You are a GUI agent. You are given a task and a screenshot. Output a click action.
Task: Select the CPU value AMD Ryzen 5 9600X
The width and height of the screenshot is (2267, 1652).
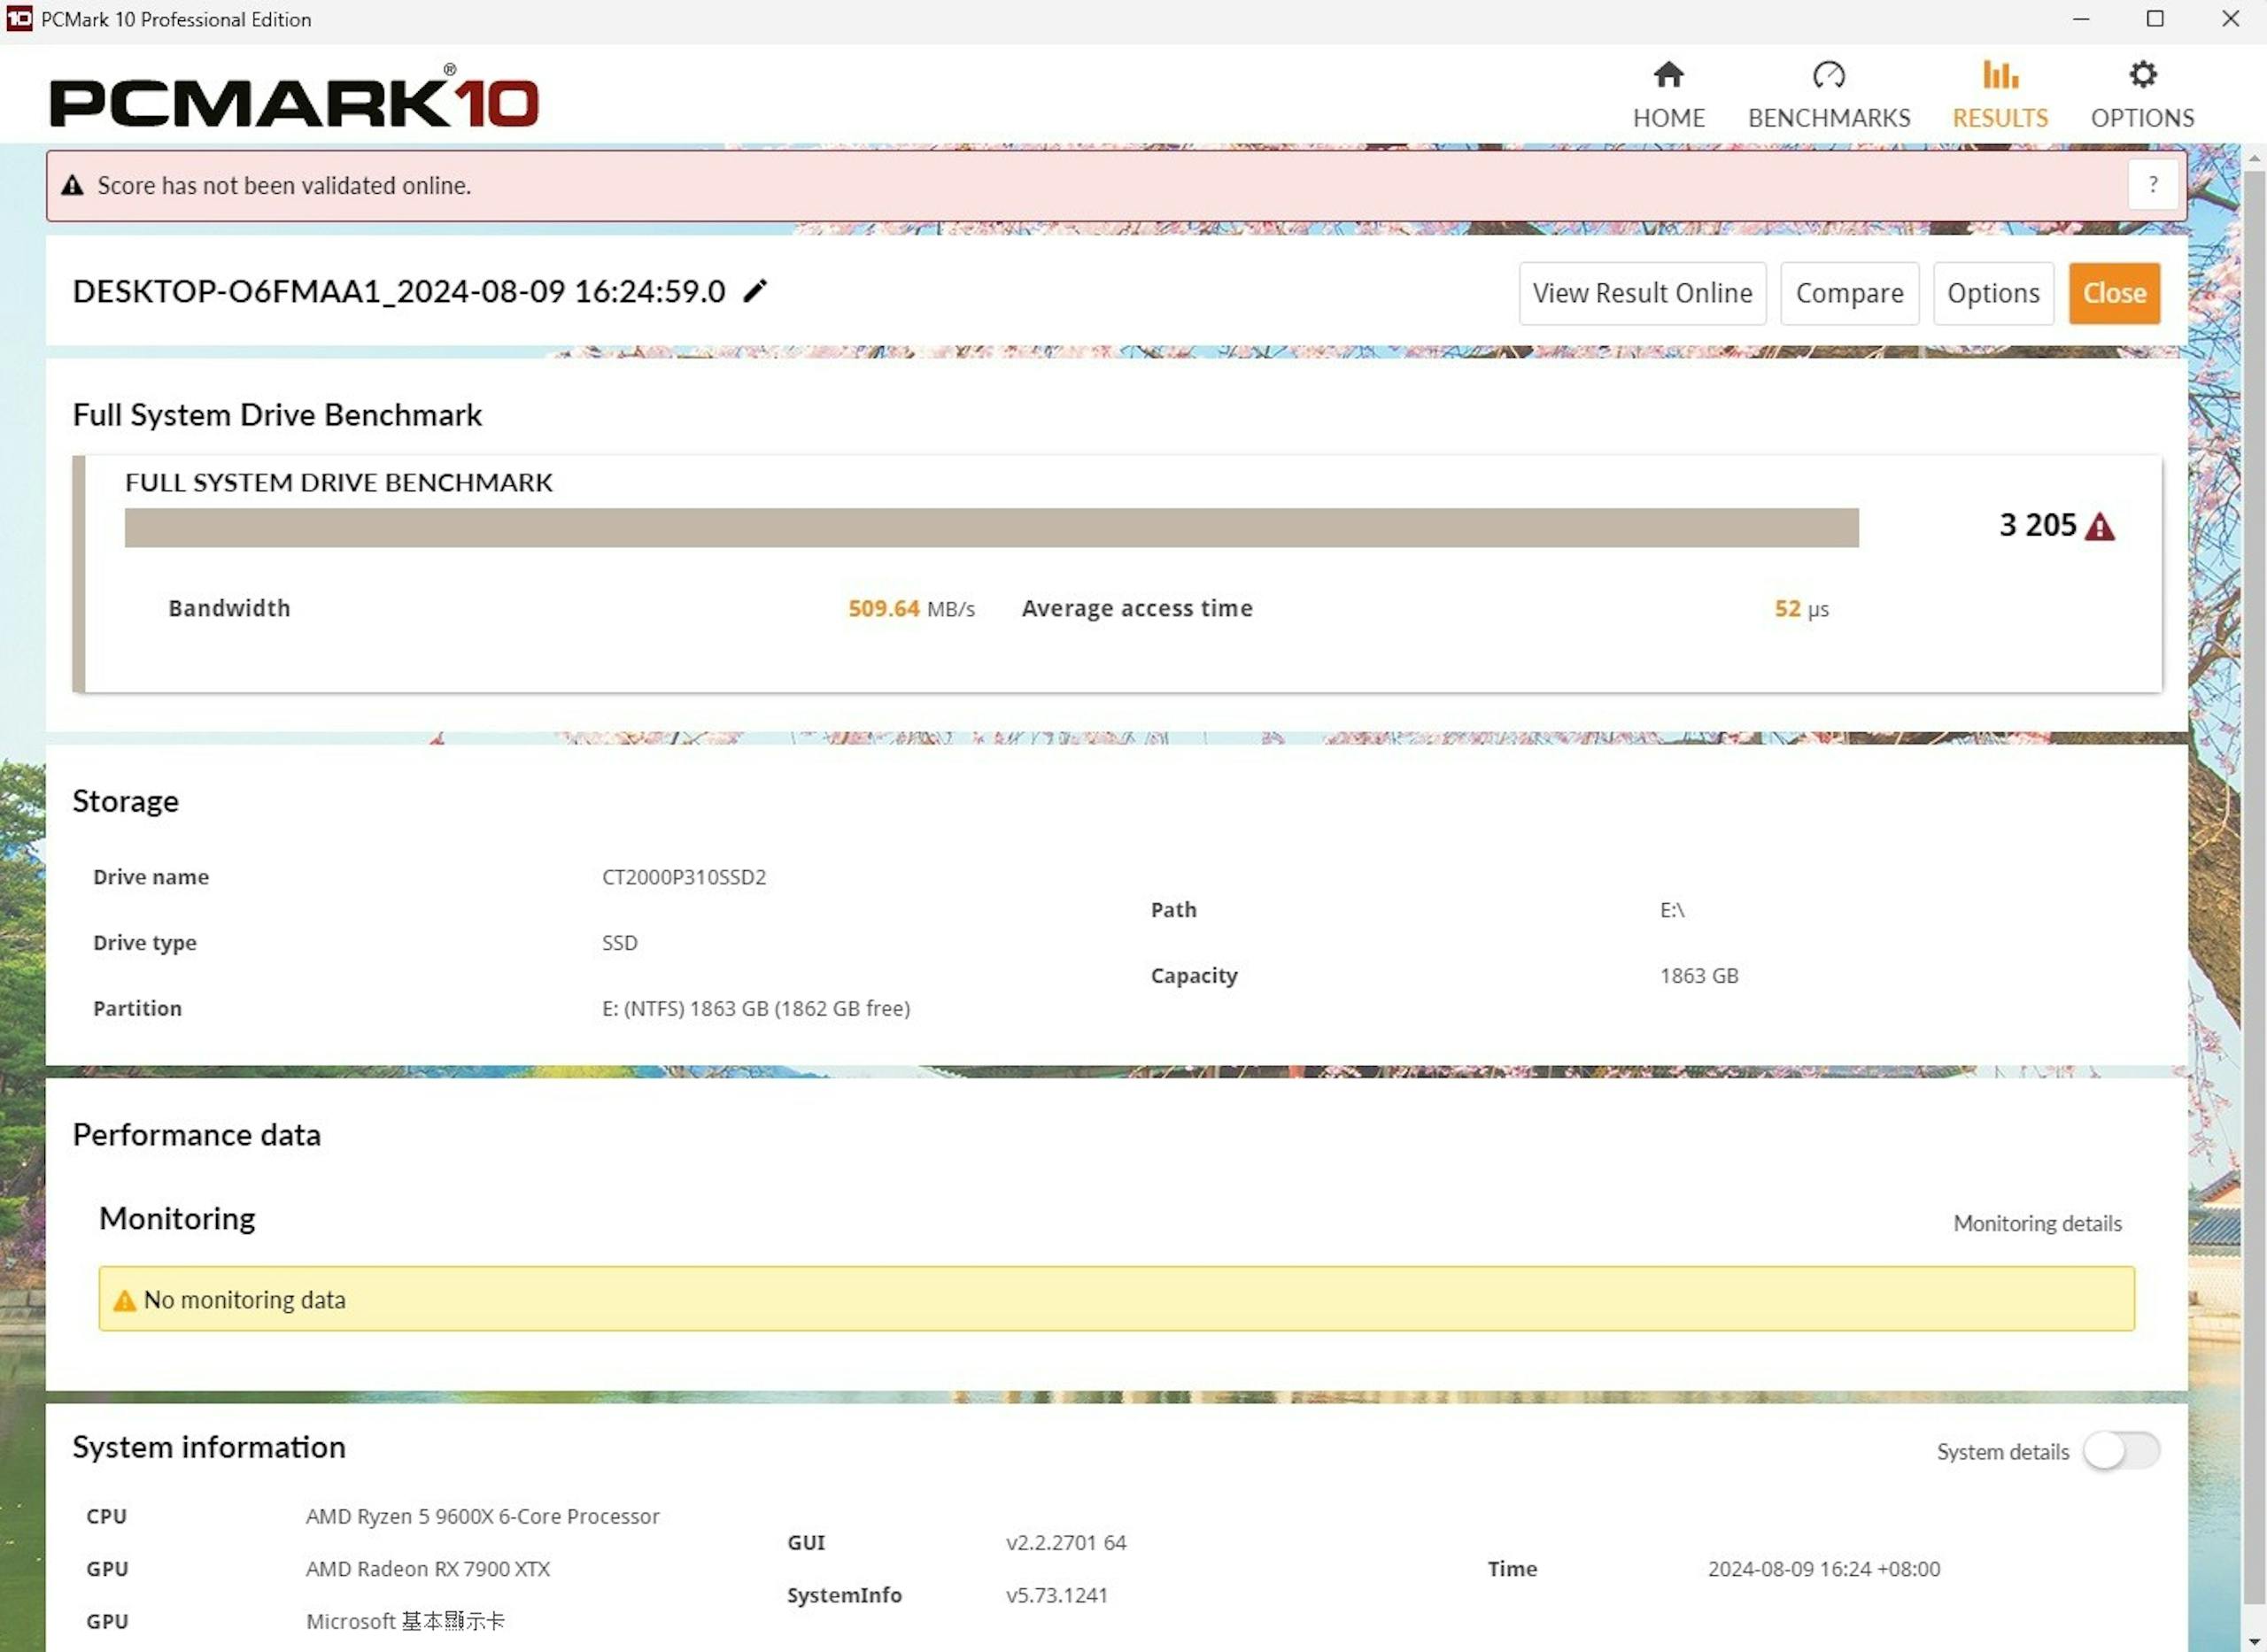[x=482, y=1516]
